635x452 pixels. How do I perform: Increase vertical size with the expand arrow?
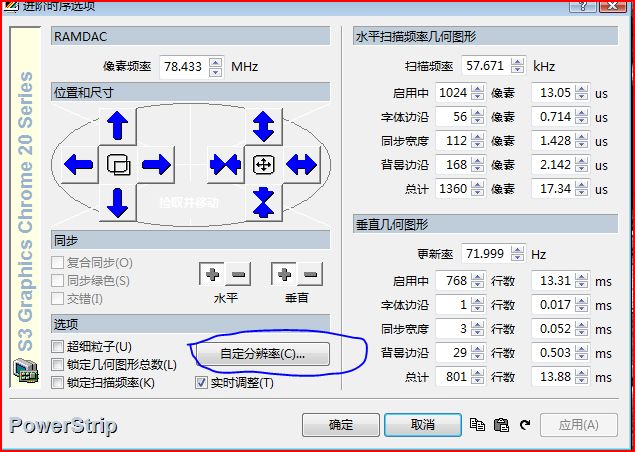point(264,126)
